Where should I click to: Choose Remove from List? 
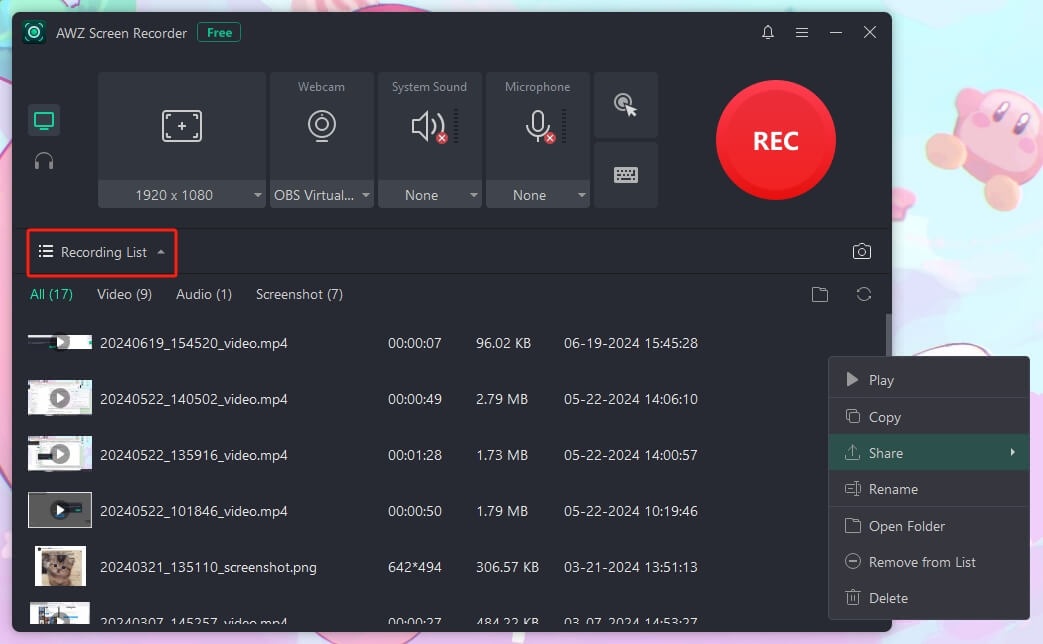click(929, 562)
